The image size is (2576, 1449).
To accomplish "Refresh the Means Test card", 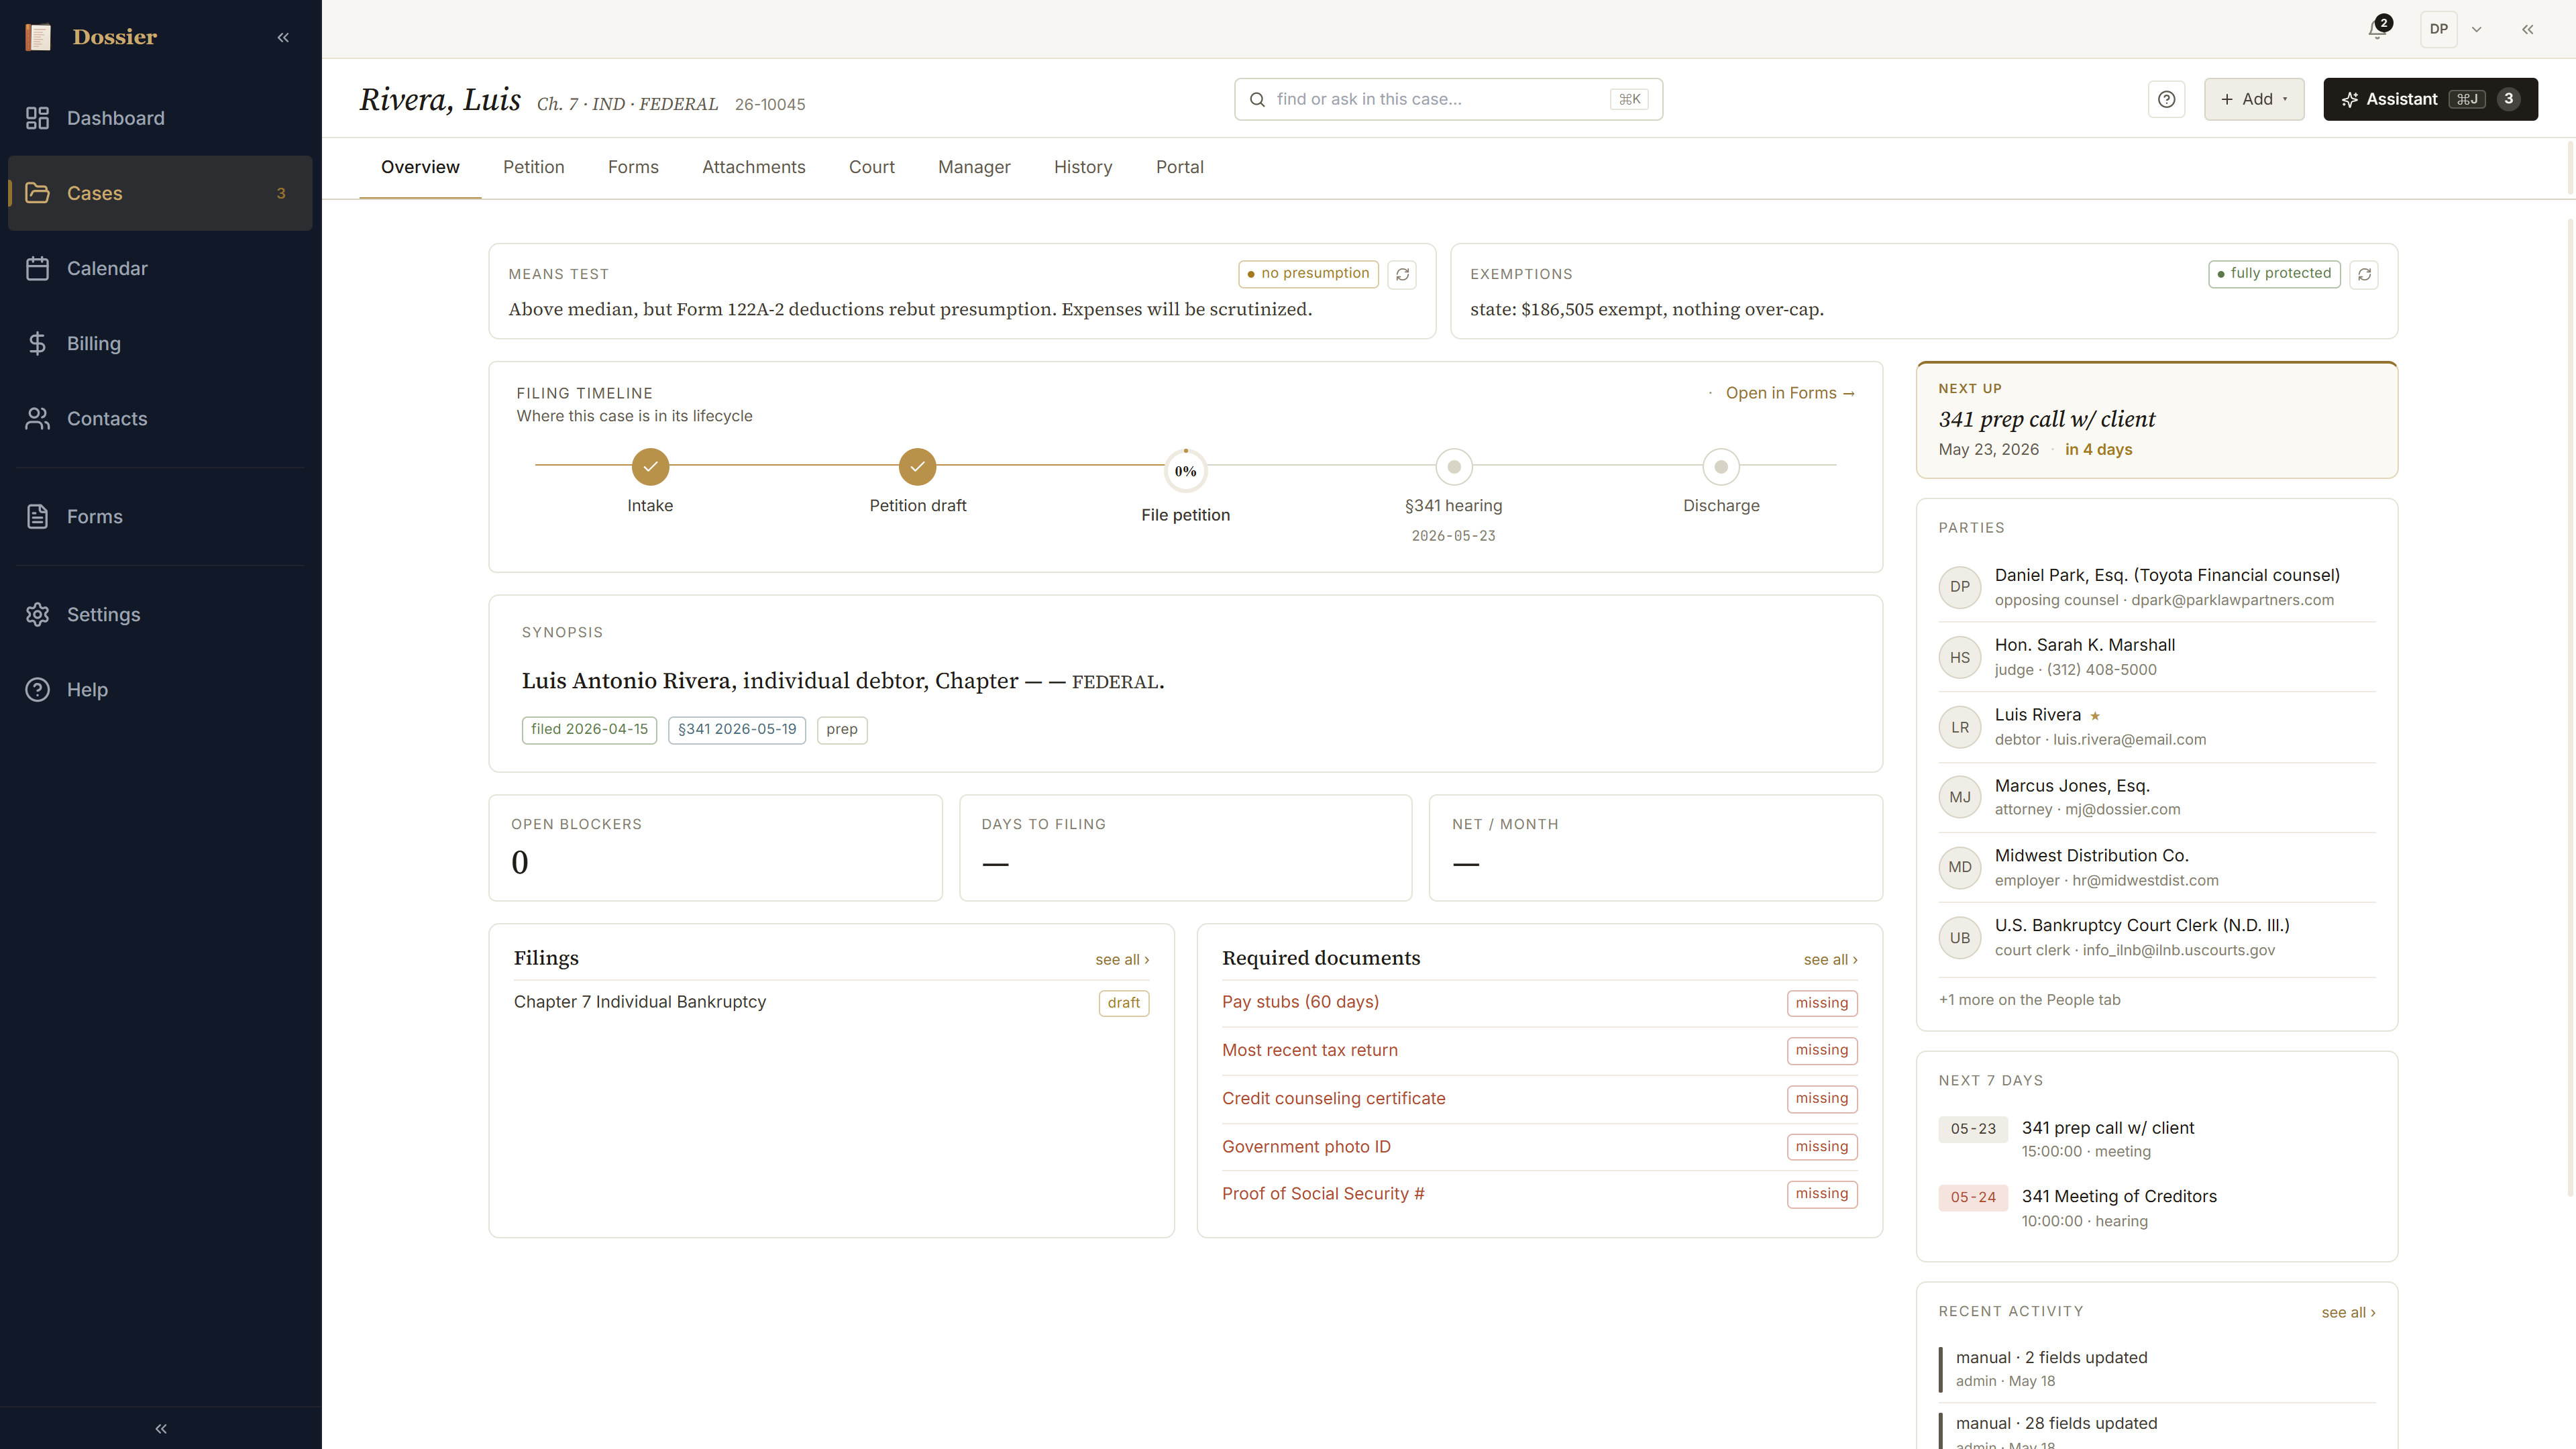I will pos(1402,274).
